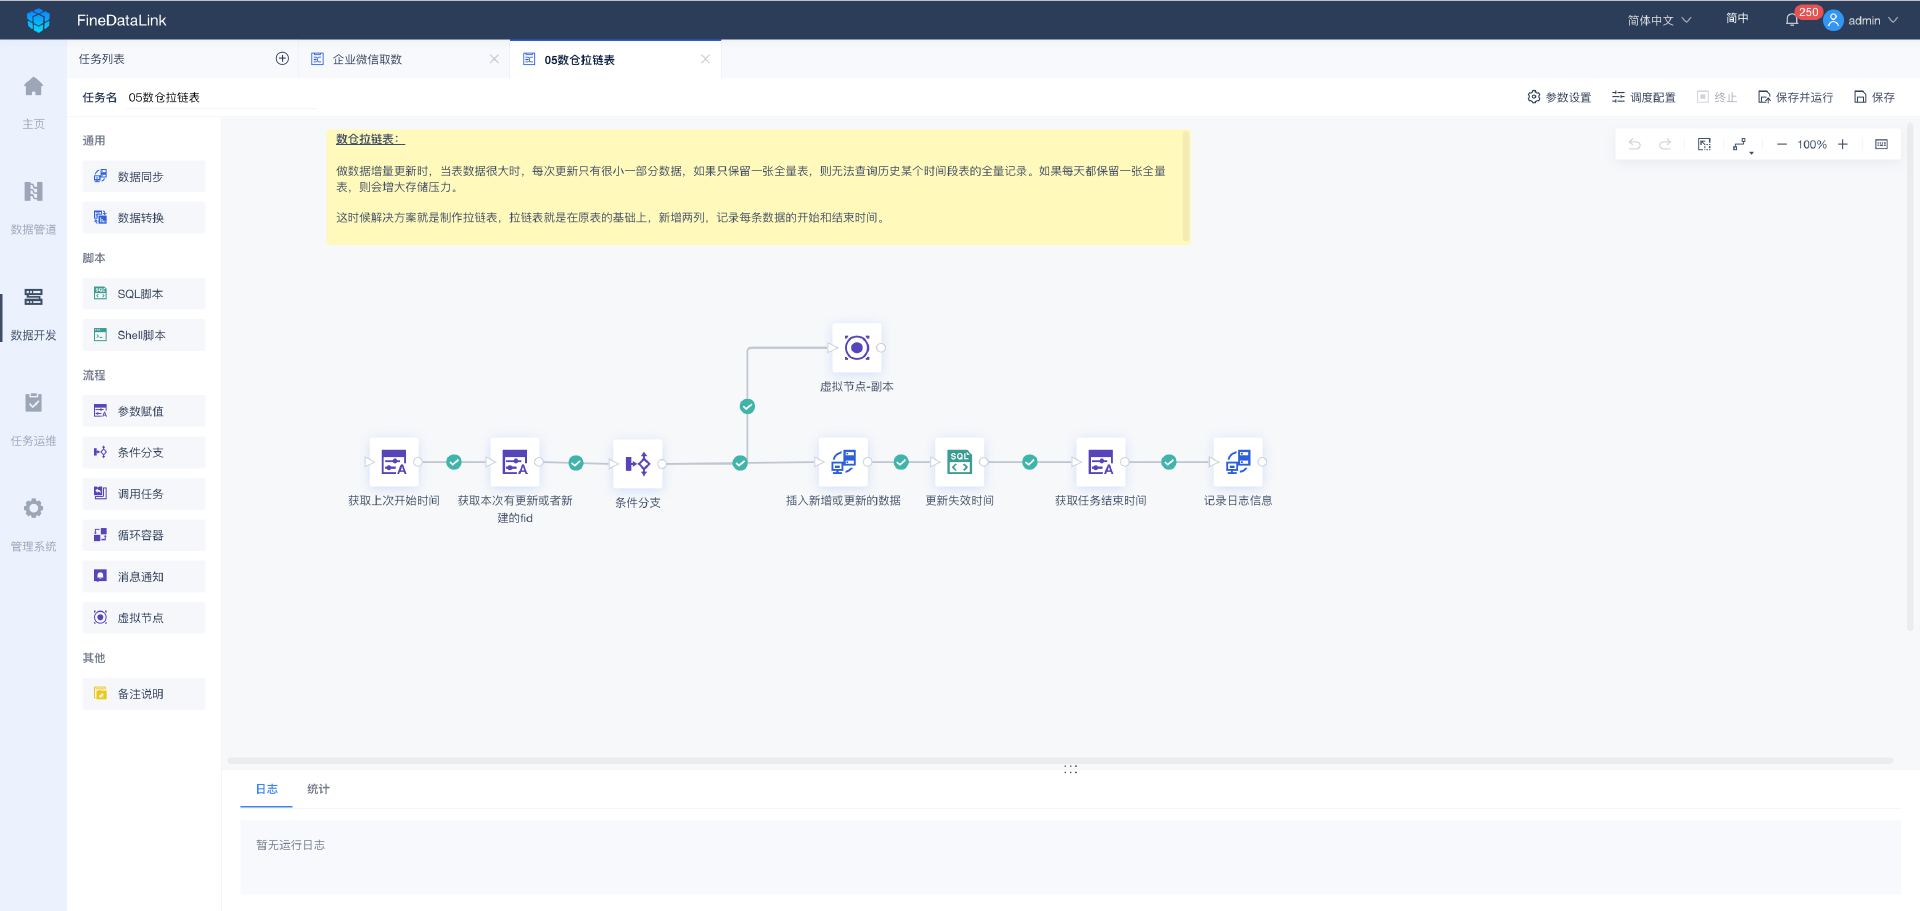
Task: Close the 企业微信取数 tab
Action: [494, 59]
